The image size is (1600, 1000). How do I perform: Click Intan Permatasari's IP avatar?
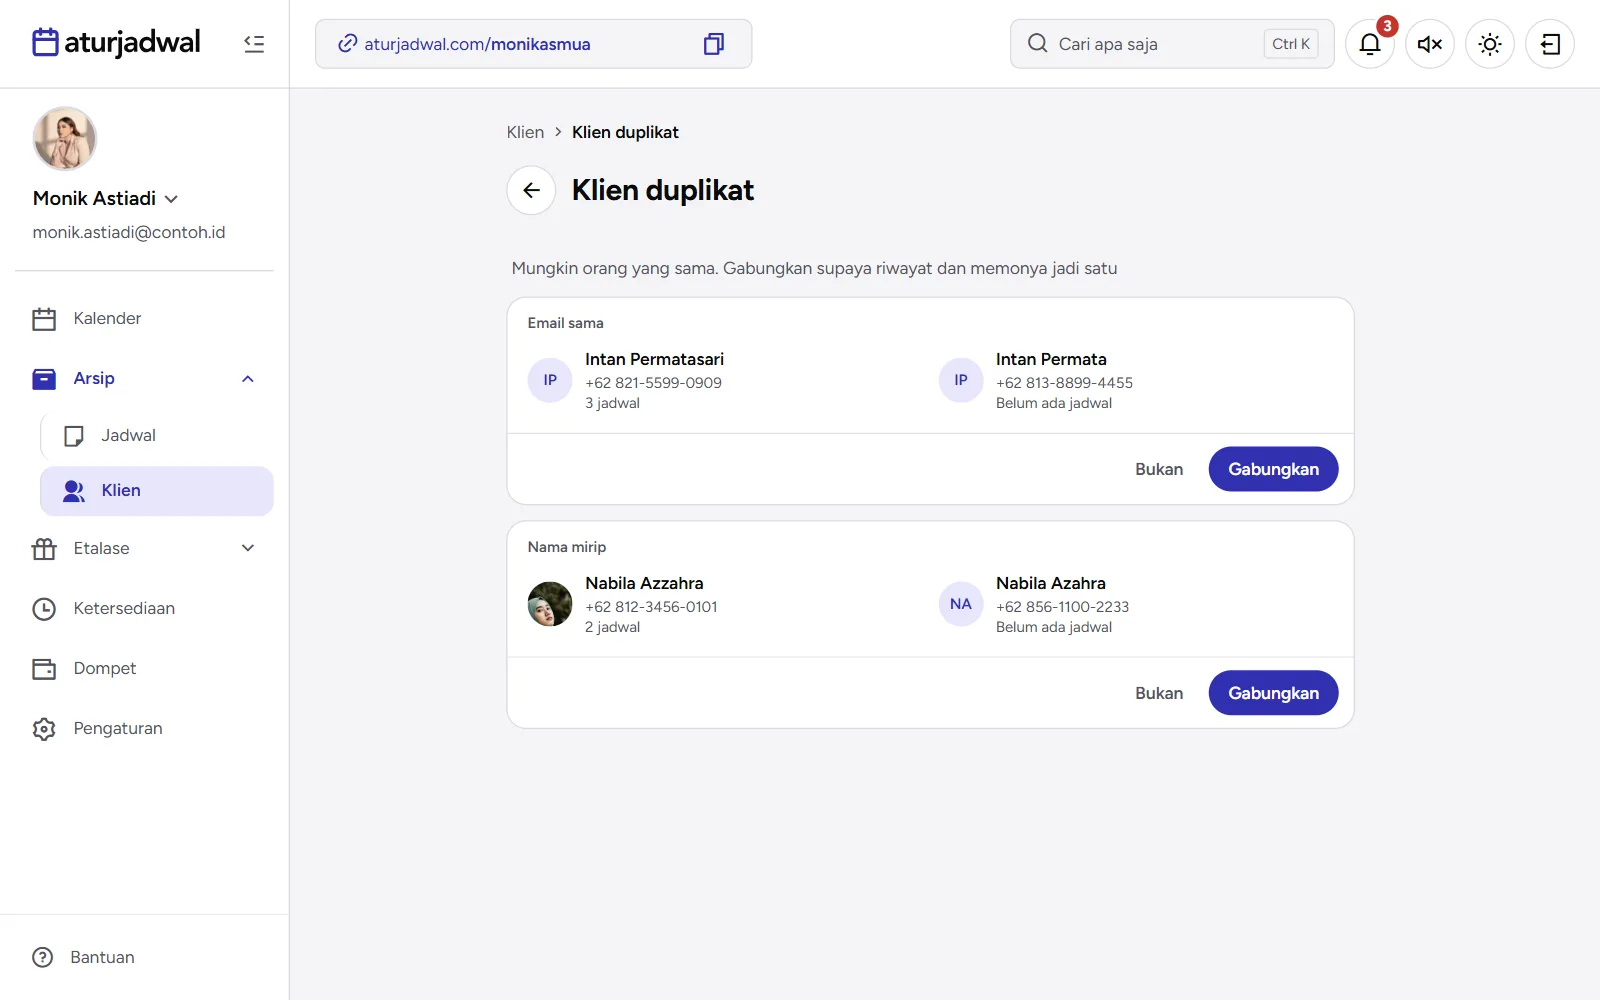point(550,380)
